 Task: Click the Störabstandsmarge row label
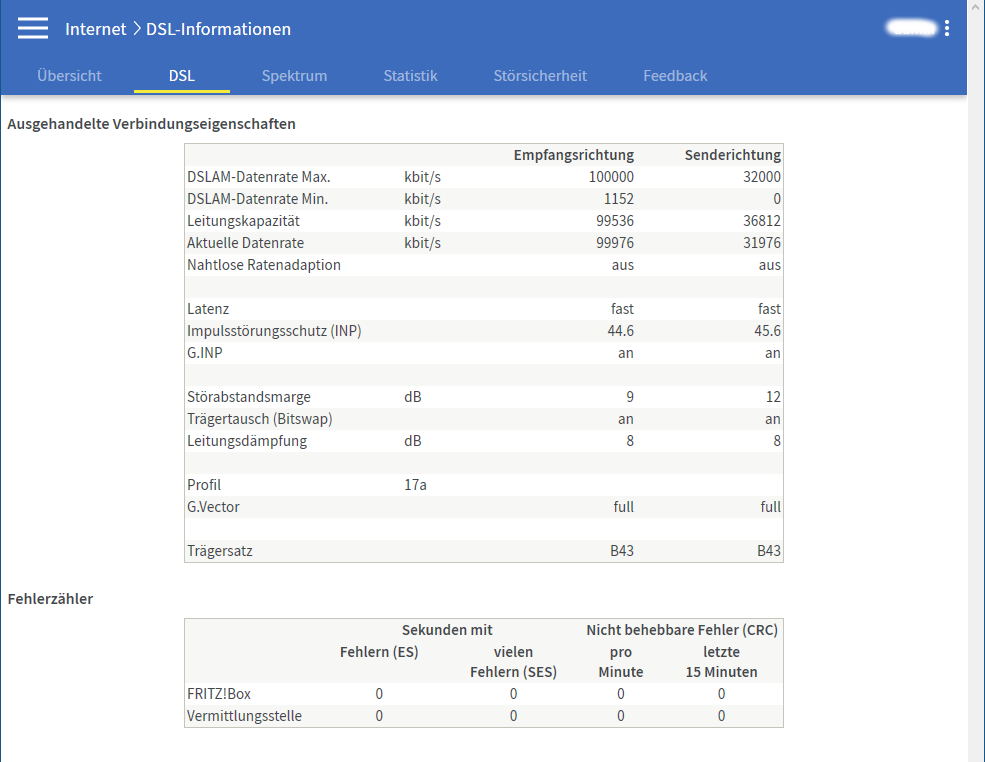pyautogui.click(x=248, y=397)
